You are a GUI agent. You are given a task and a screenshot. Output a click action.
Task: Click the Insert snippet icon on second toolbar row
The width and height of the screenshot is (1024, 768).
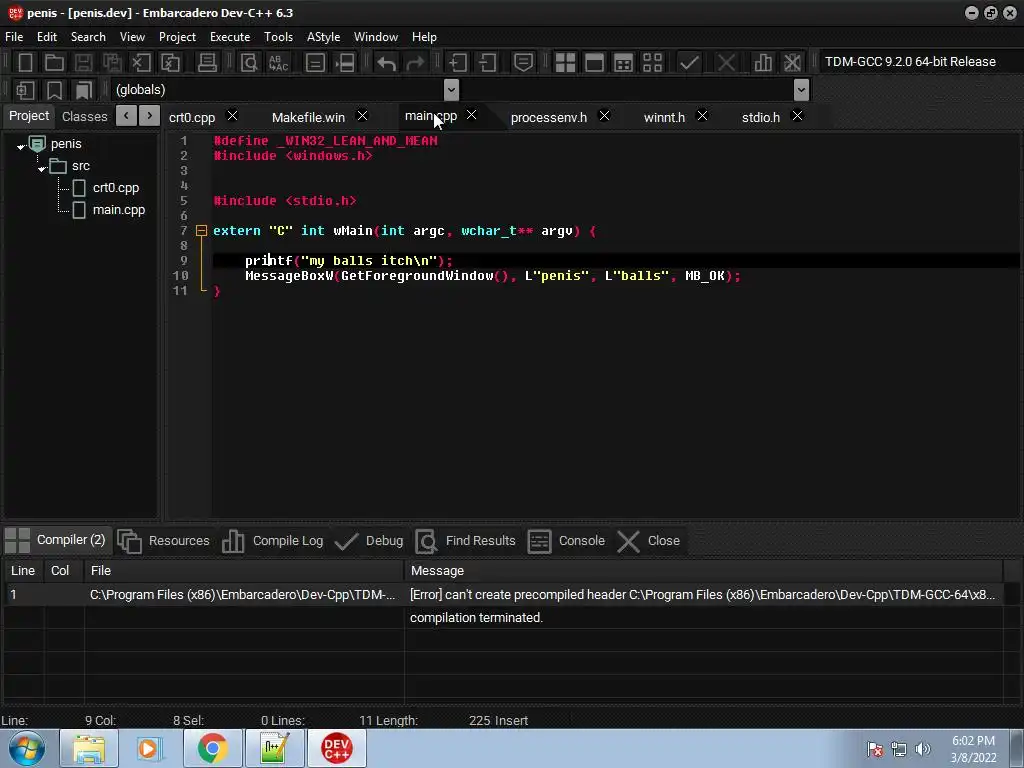(25, 90)
